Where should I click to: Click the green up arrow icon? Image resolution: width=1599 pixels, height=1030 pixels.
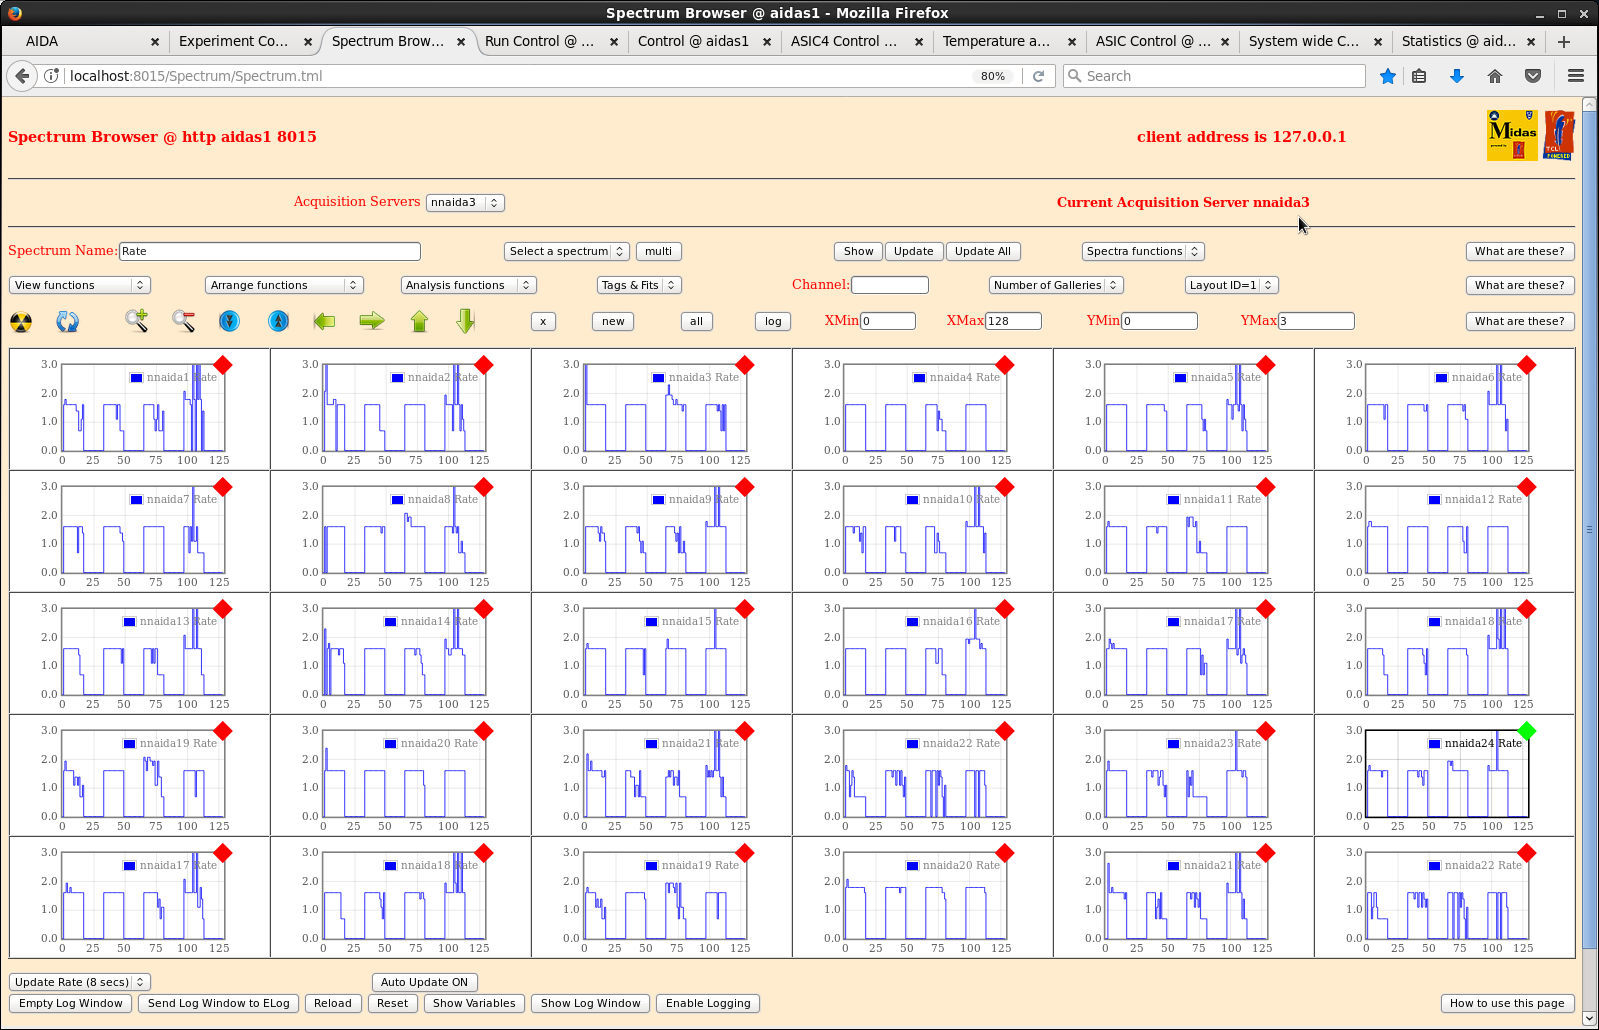(x=419, y=321)
